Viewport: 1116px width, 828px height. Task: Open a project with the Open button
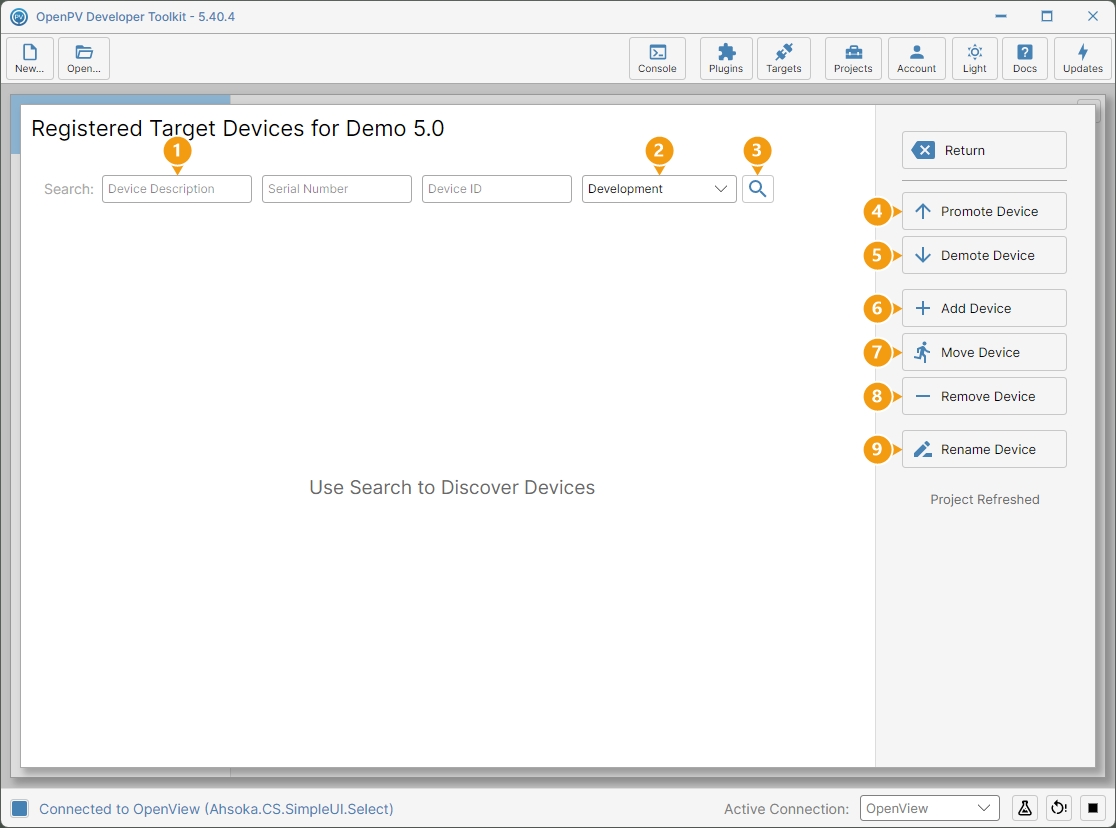click(84, 58)
